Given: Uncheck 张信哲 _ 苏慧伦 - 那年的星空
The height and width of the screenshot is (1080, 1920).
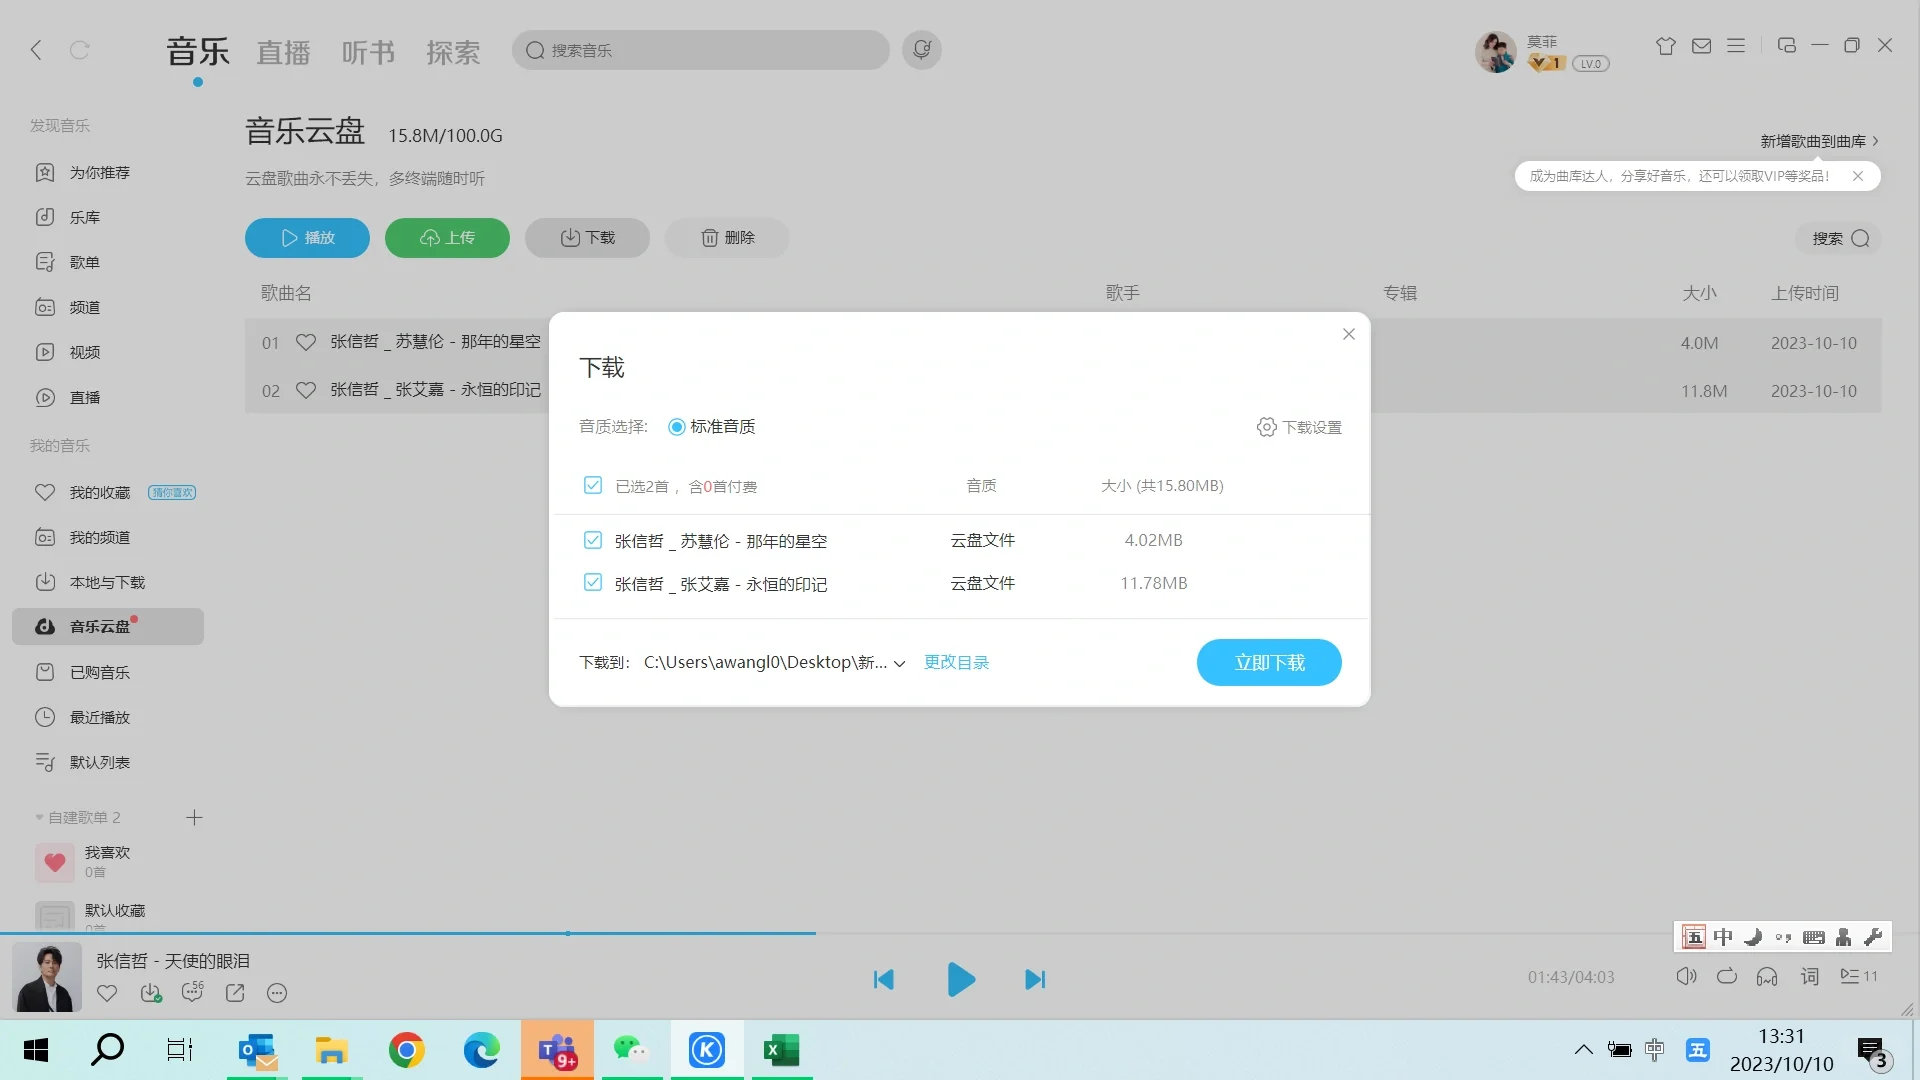Looking at the screenshot, I should click(592, 540).
